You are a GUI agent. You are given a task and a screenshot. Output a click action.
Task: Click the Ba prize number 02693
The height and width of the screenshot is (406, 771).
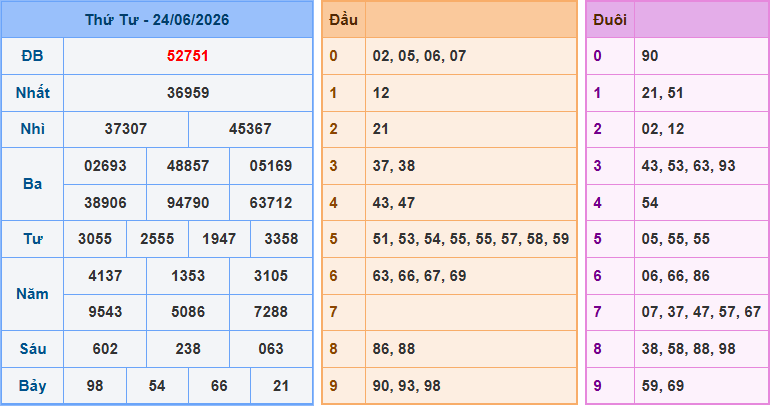click(x=105, y=166)
